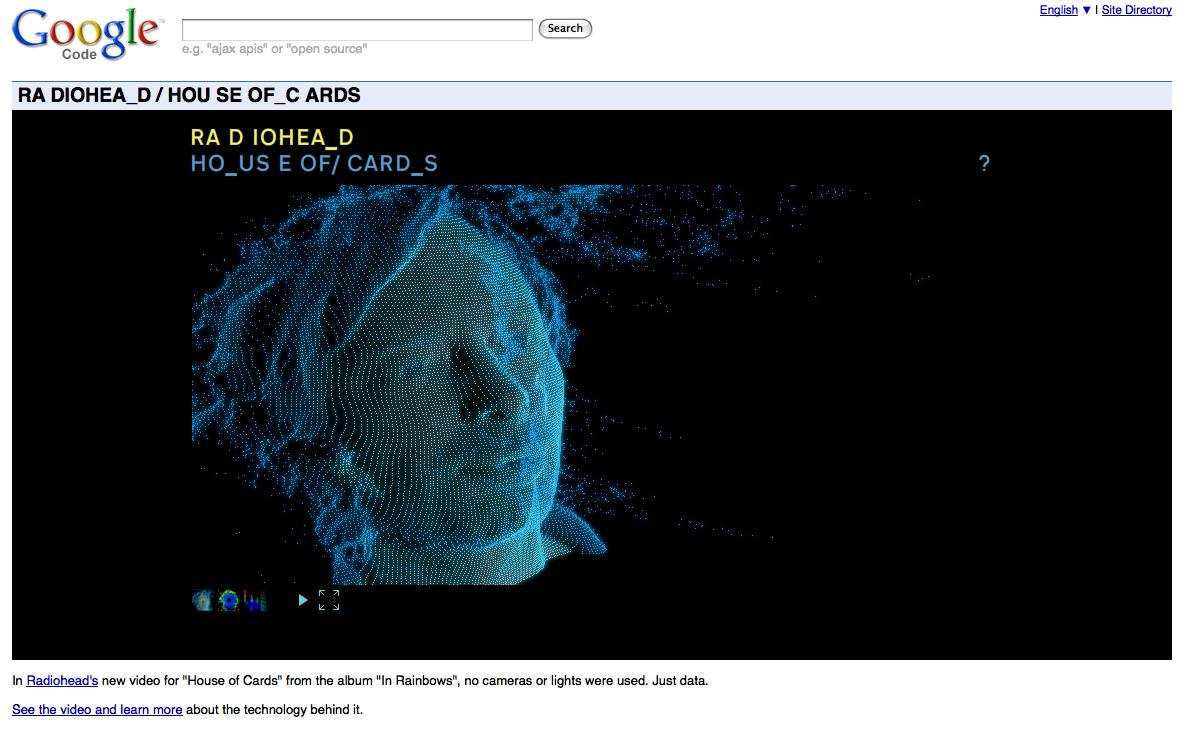
Task: Open the English language link
Action: pyautogui.click(x=1058, y=10)
